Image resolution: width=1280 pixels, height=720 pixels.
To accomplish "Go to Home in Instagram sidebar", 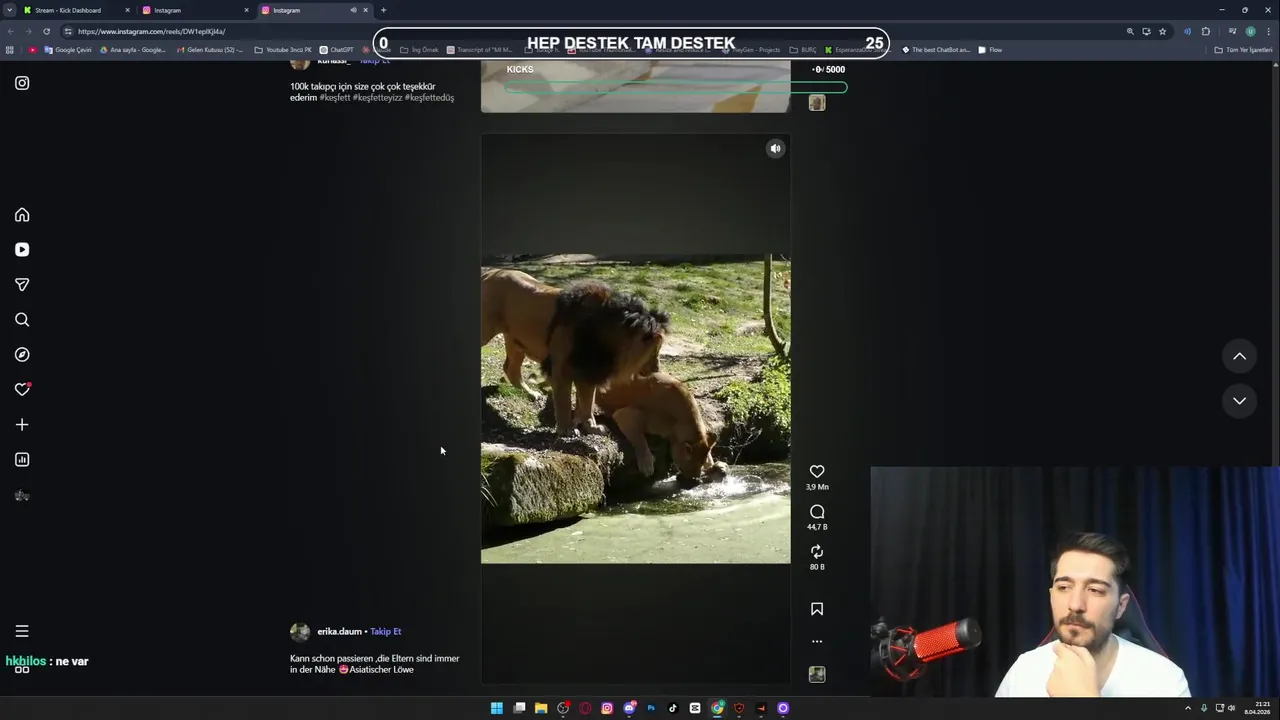I will (x=22, y=215).
